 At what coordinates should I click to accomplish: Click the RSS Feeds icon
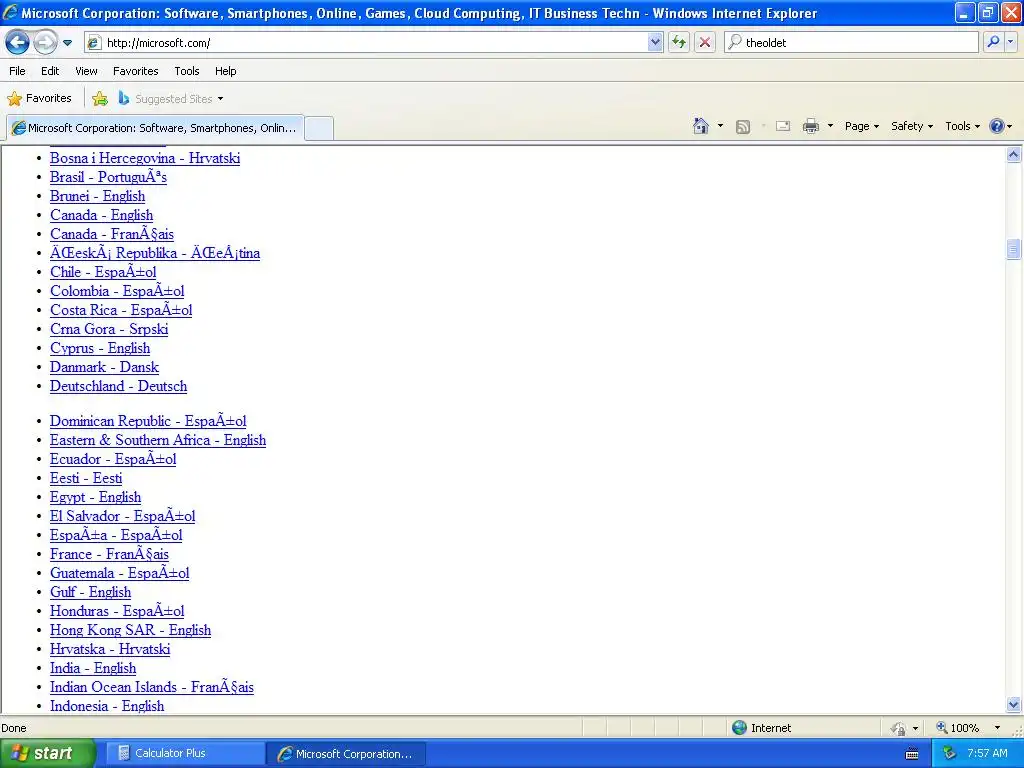click(743, 126)
